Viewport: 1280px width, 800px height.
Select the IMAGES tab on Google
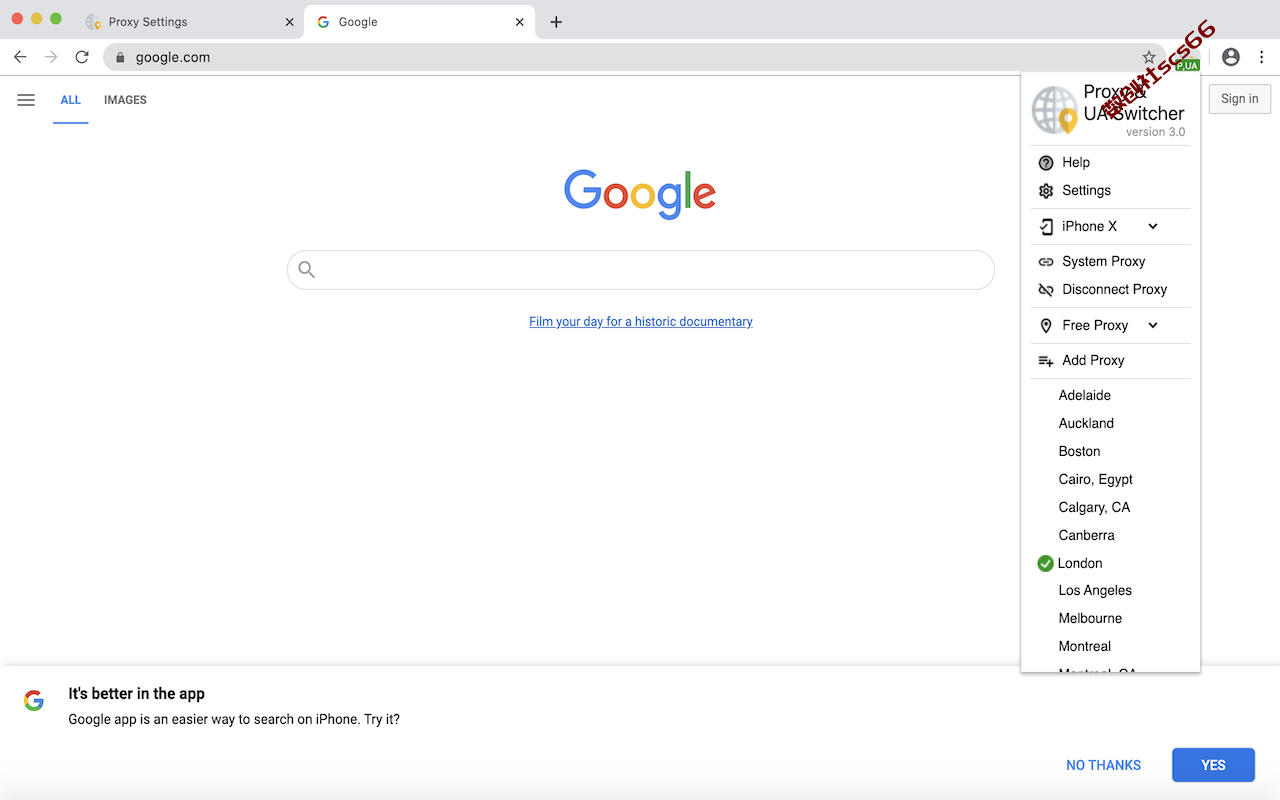[125, 100]
